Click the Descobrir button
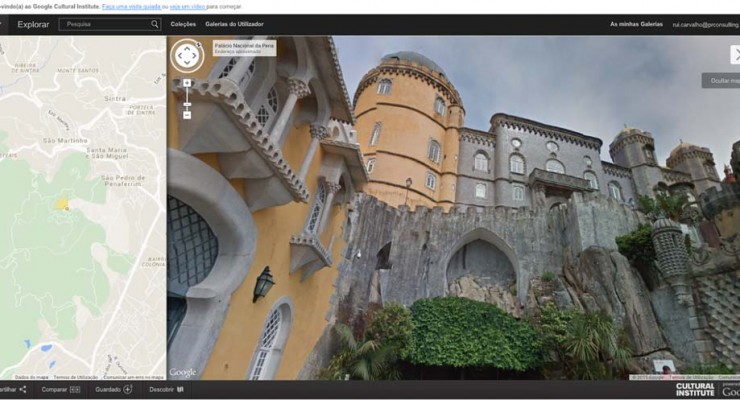Screen dimensions: 740x400 [x=167, y=390]
